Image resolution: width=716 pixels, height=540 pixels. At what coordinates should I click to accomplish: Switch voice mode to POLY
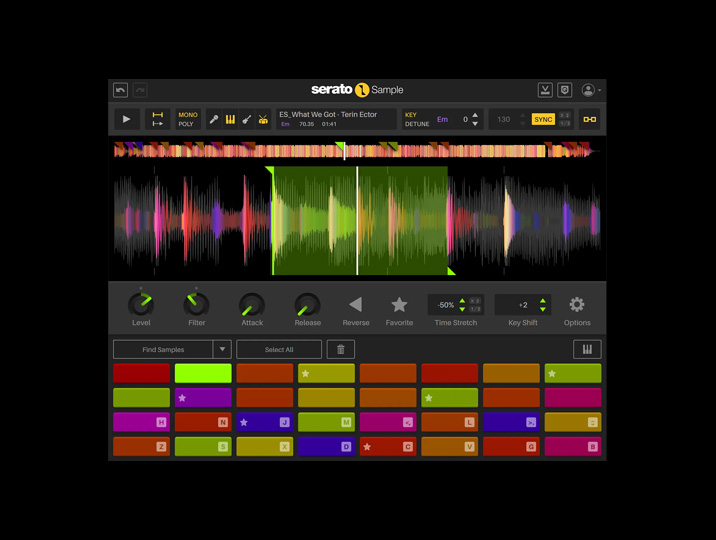coord(186,124)
